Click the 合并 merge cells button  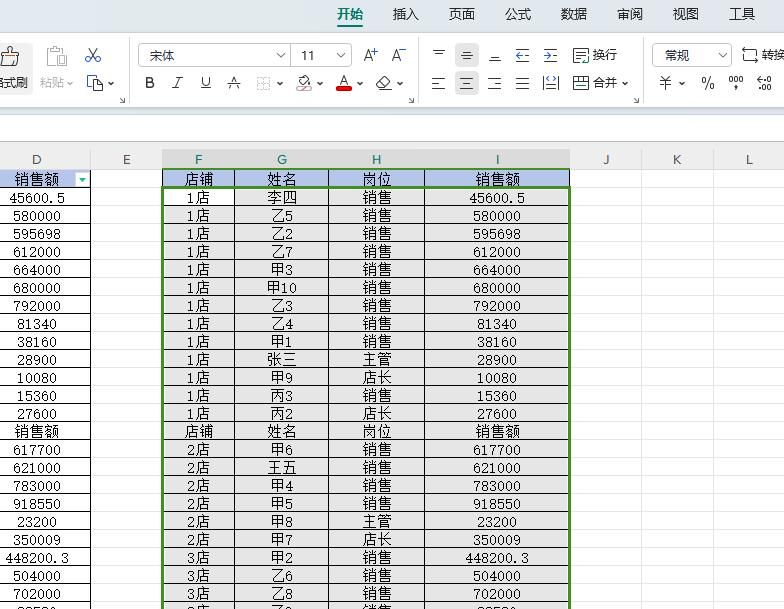coord(594,83)
